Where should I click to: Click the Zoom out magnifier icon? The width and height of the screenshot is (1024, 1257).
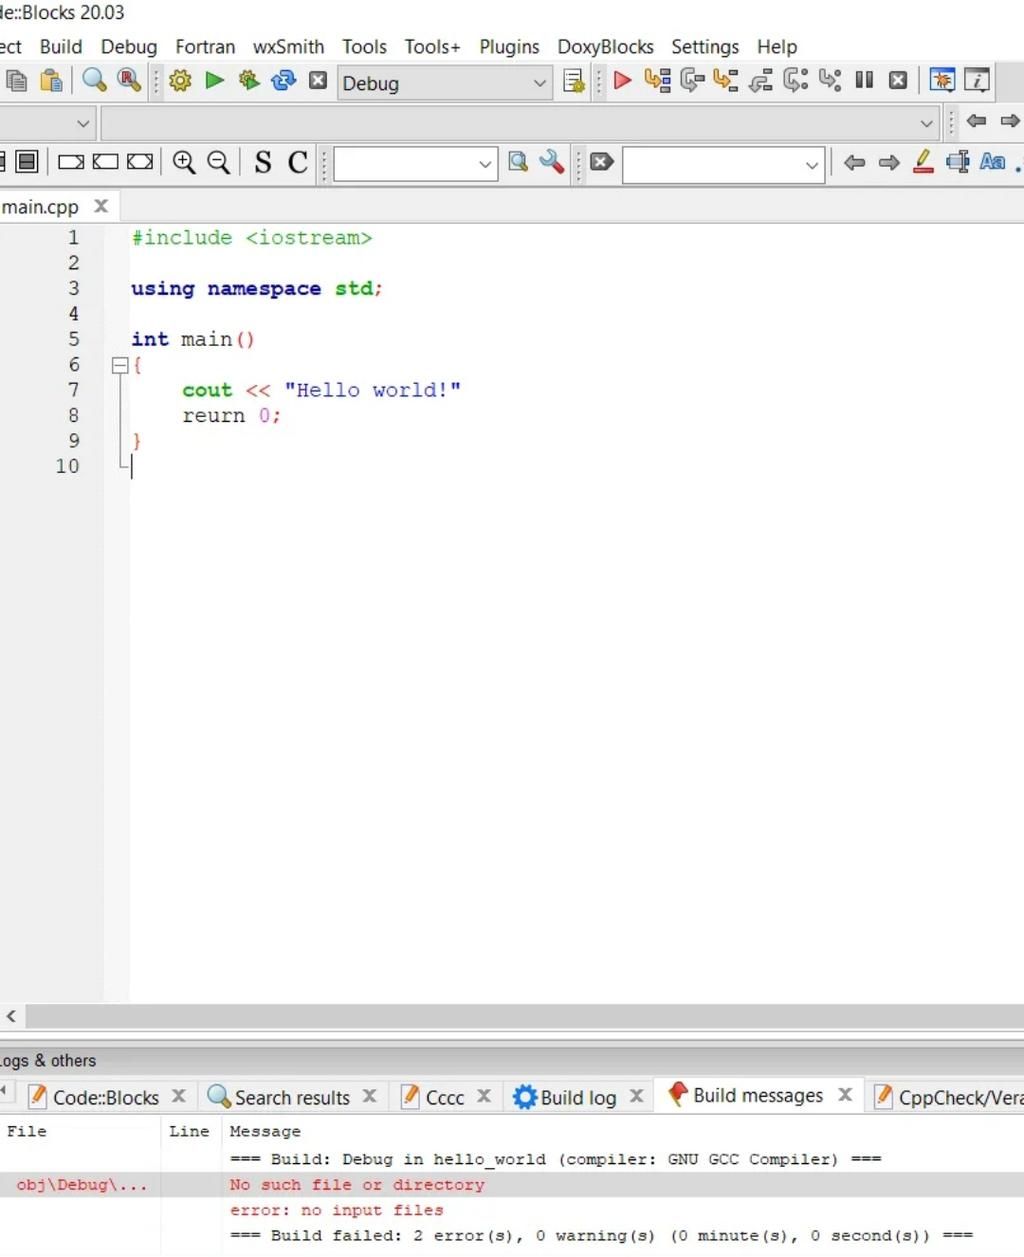pos(218,162)
